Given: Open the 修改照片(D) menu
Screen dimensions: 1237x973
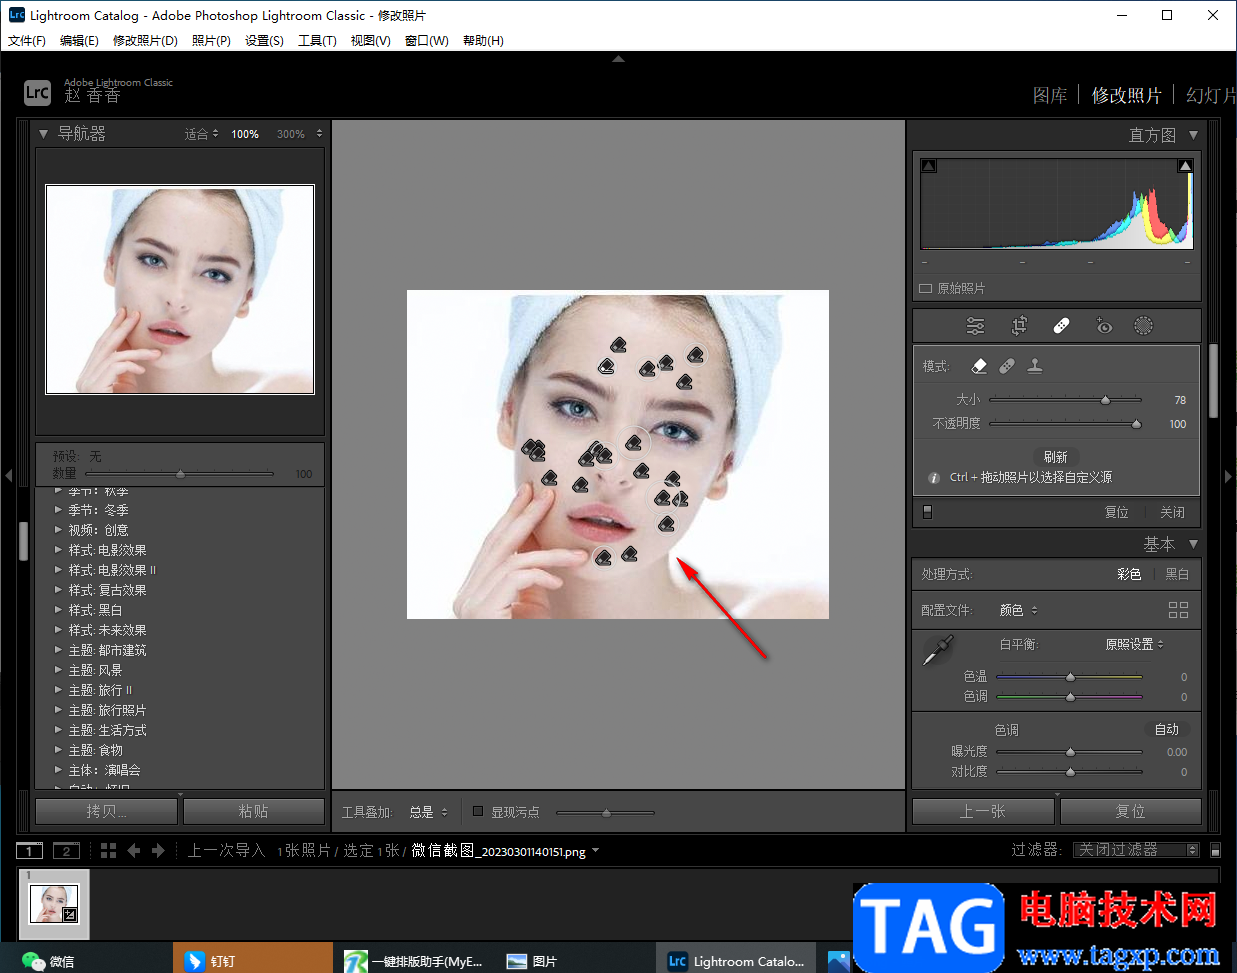Looking at the screenshot, I should point(145,41).
